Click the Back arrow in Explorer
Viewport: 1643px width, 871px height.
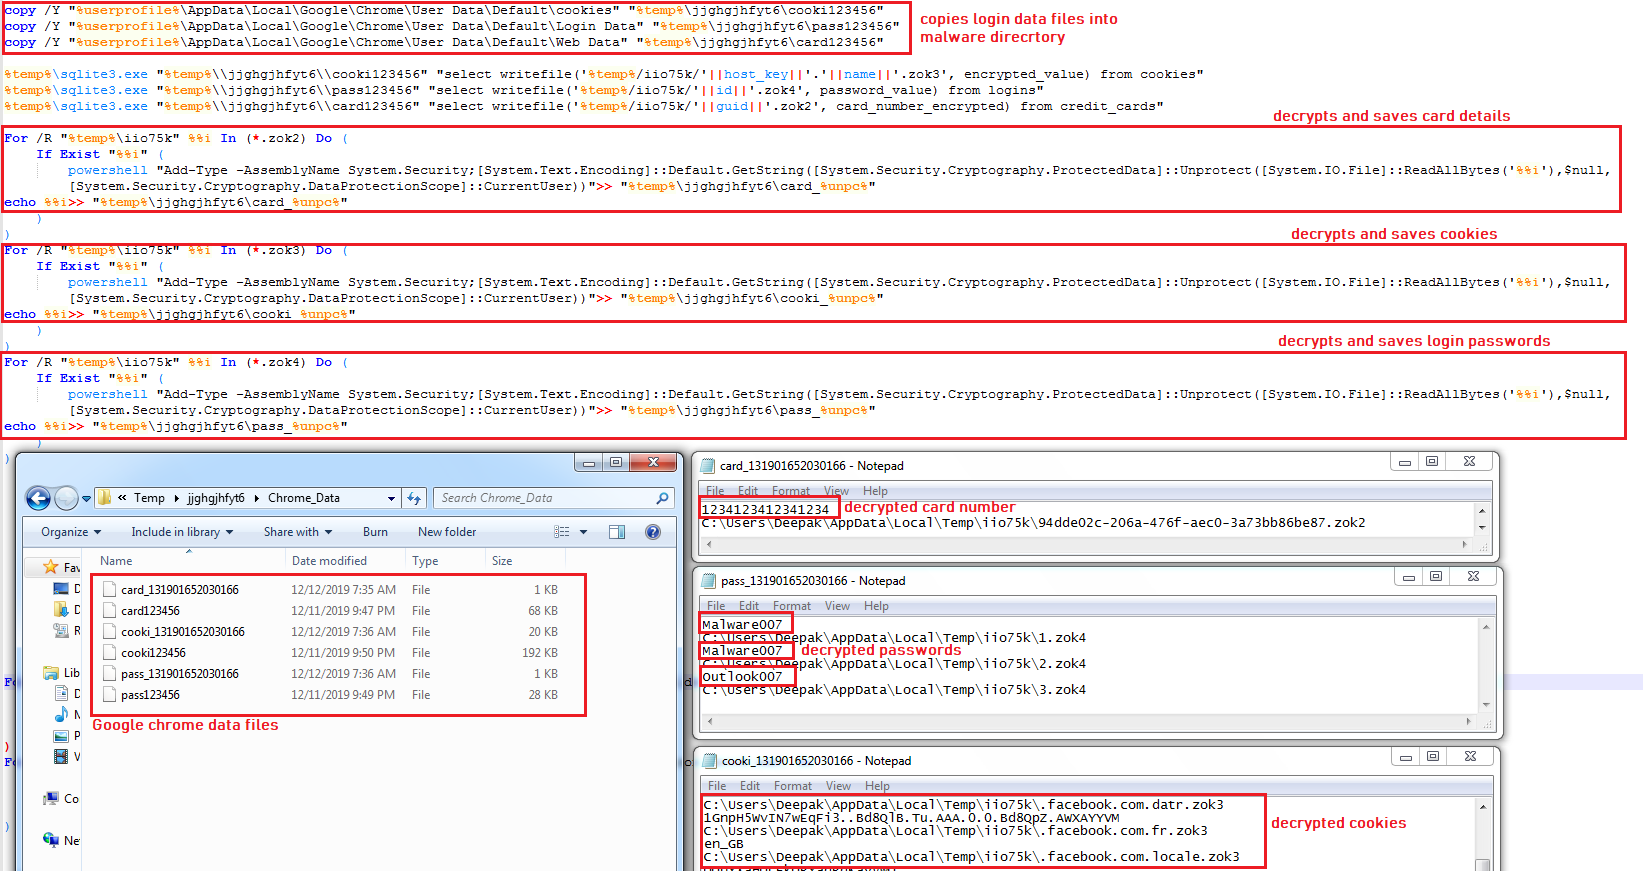point(38,498)
